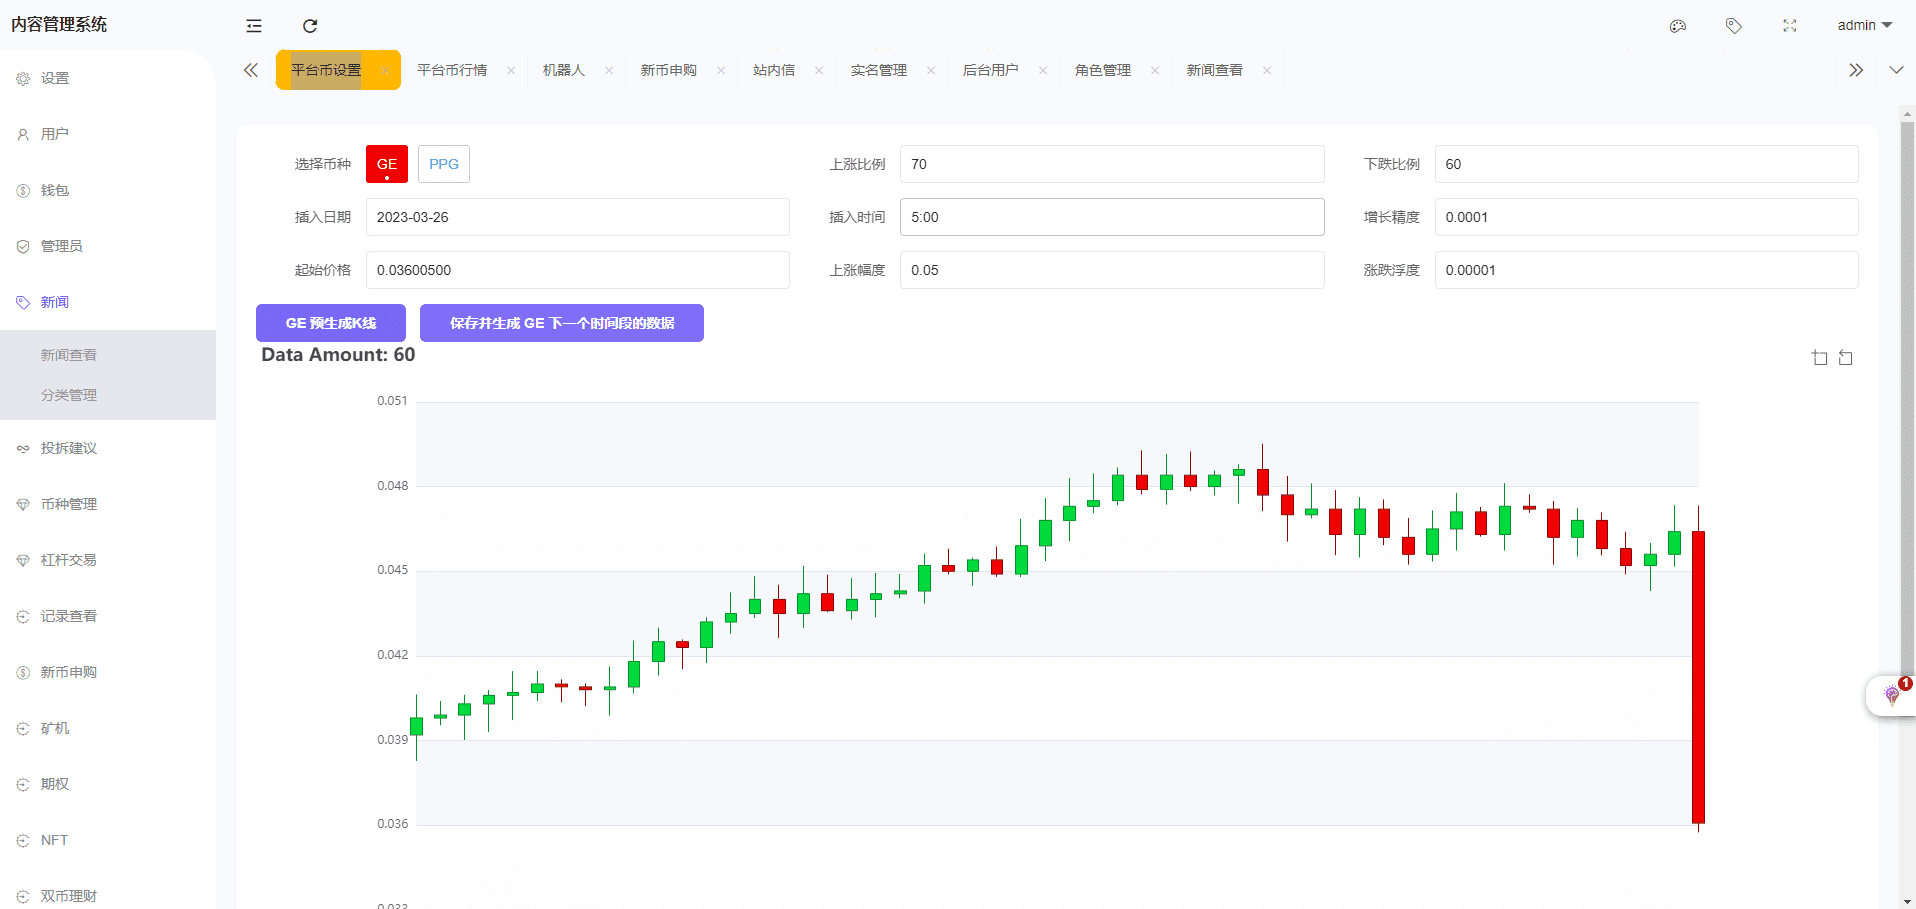This screenshot has height=909, width=1916.
Task: Expand the 币种管理 sidebar menu
Action: pos(69,504)
